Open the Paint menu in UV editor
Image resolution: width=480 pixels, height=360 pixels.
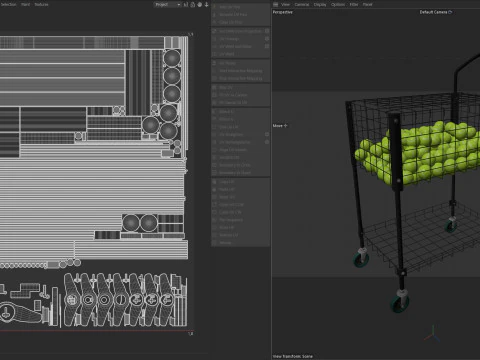pos(25,4)
